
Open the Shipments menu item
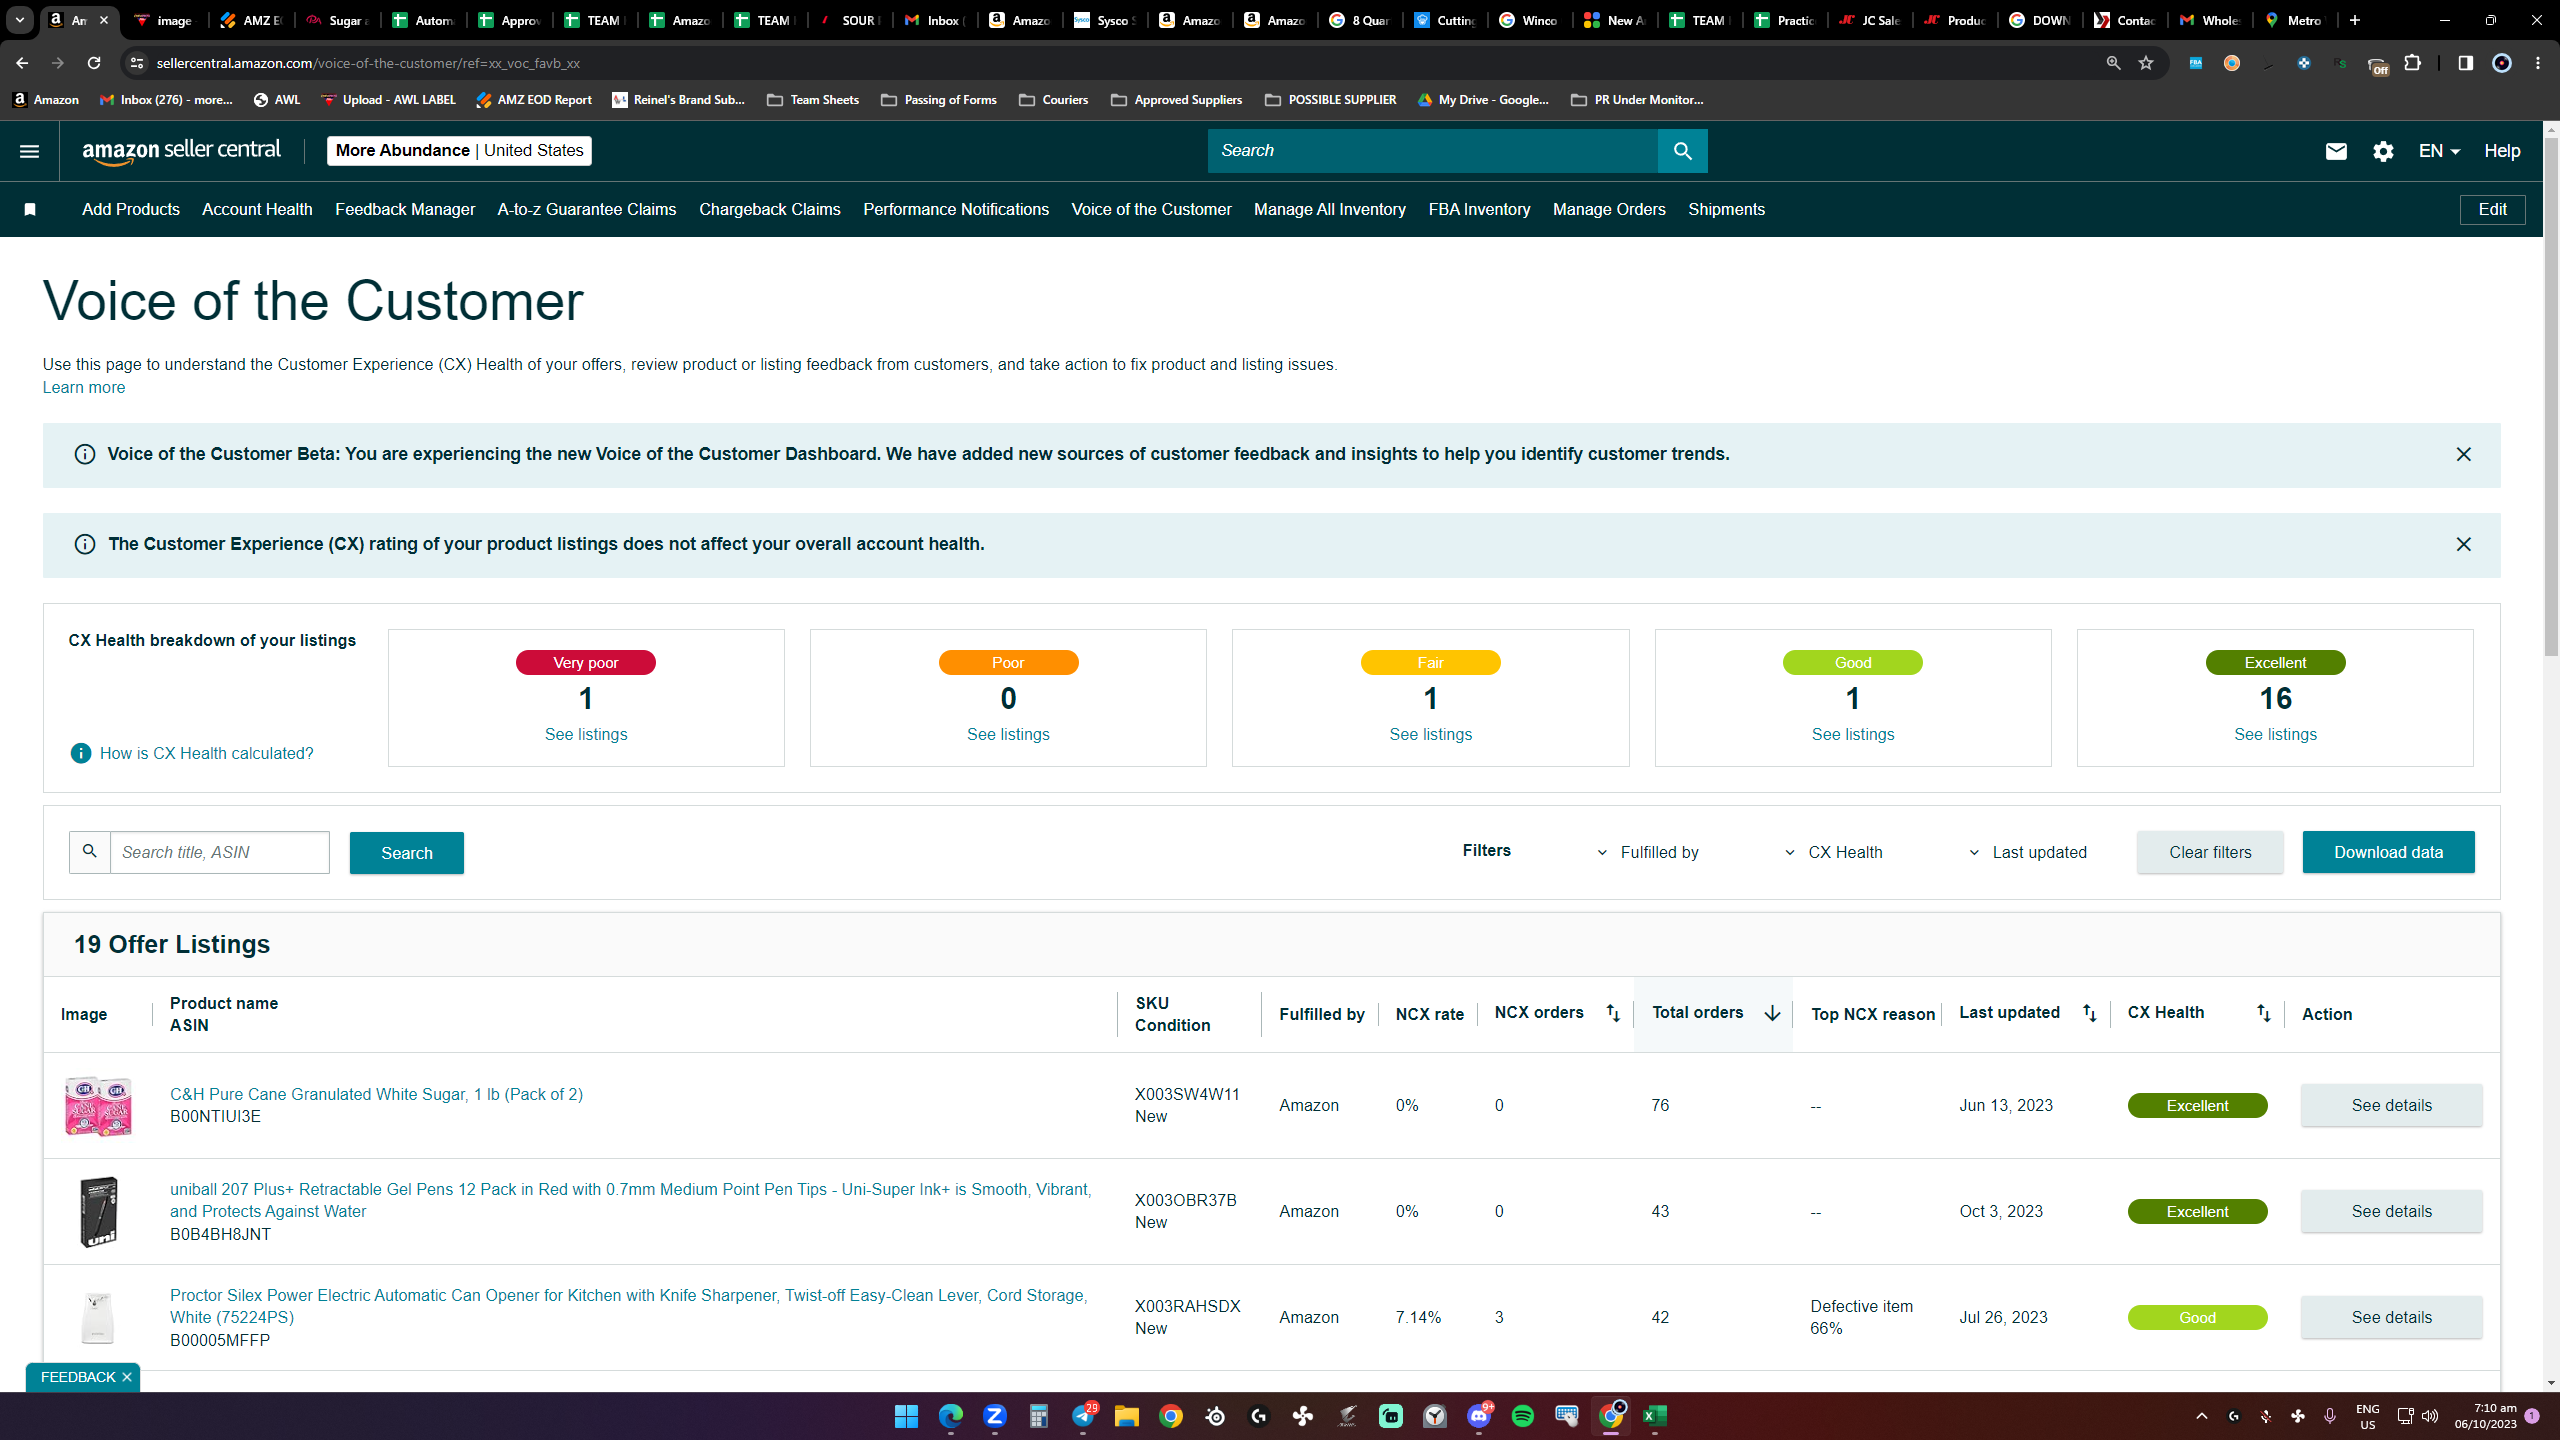coord(1726,209)
